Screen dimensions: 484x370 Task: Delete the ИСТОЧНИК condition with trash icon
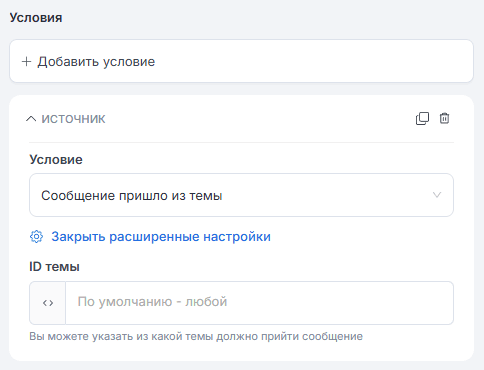444,118
